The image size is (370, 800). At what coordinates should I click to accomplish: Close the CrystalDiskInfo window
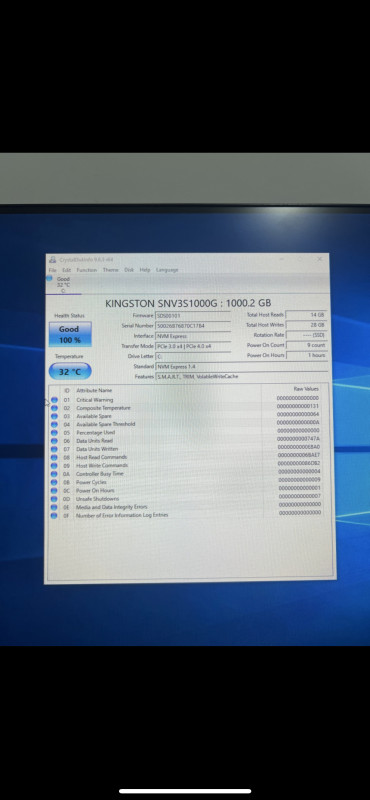point(319,259)
